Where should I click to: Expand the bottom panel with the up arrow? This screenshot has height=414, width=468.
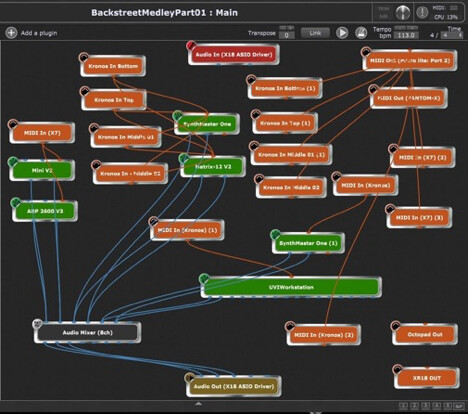coord(199,404)
